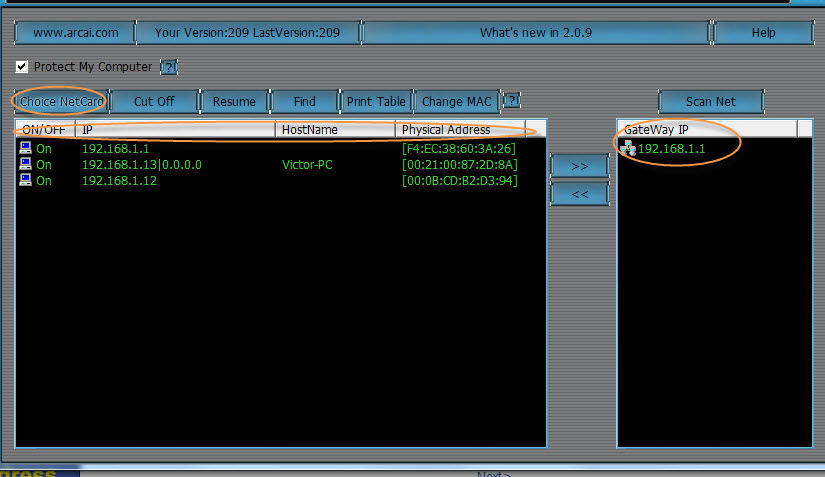The height and width of the screenshot is (477, 825).
Task: Click the On status of the Victor-PC row
Action: (x=44, y=165)
